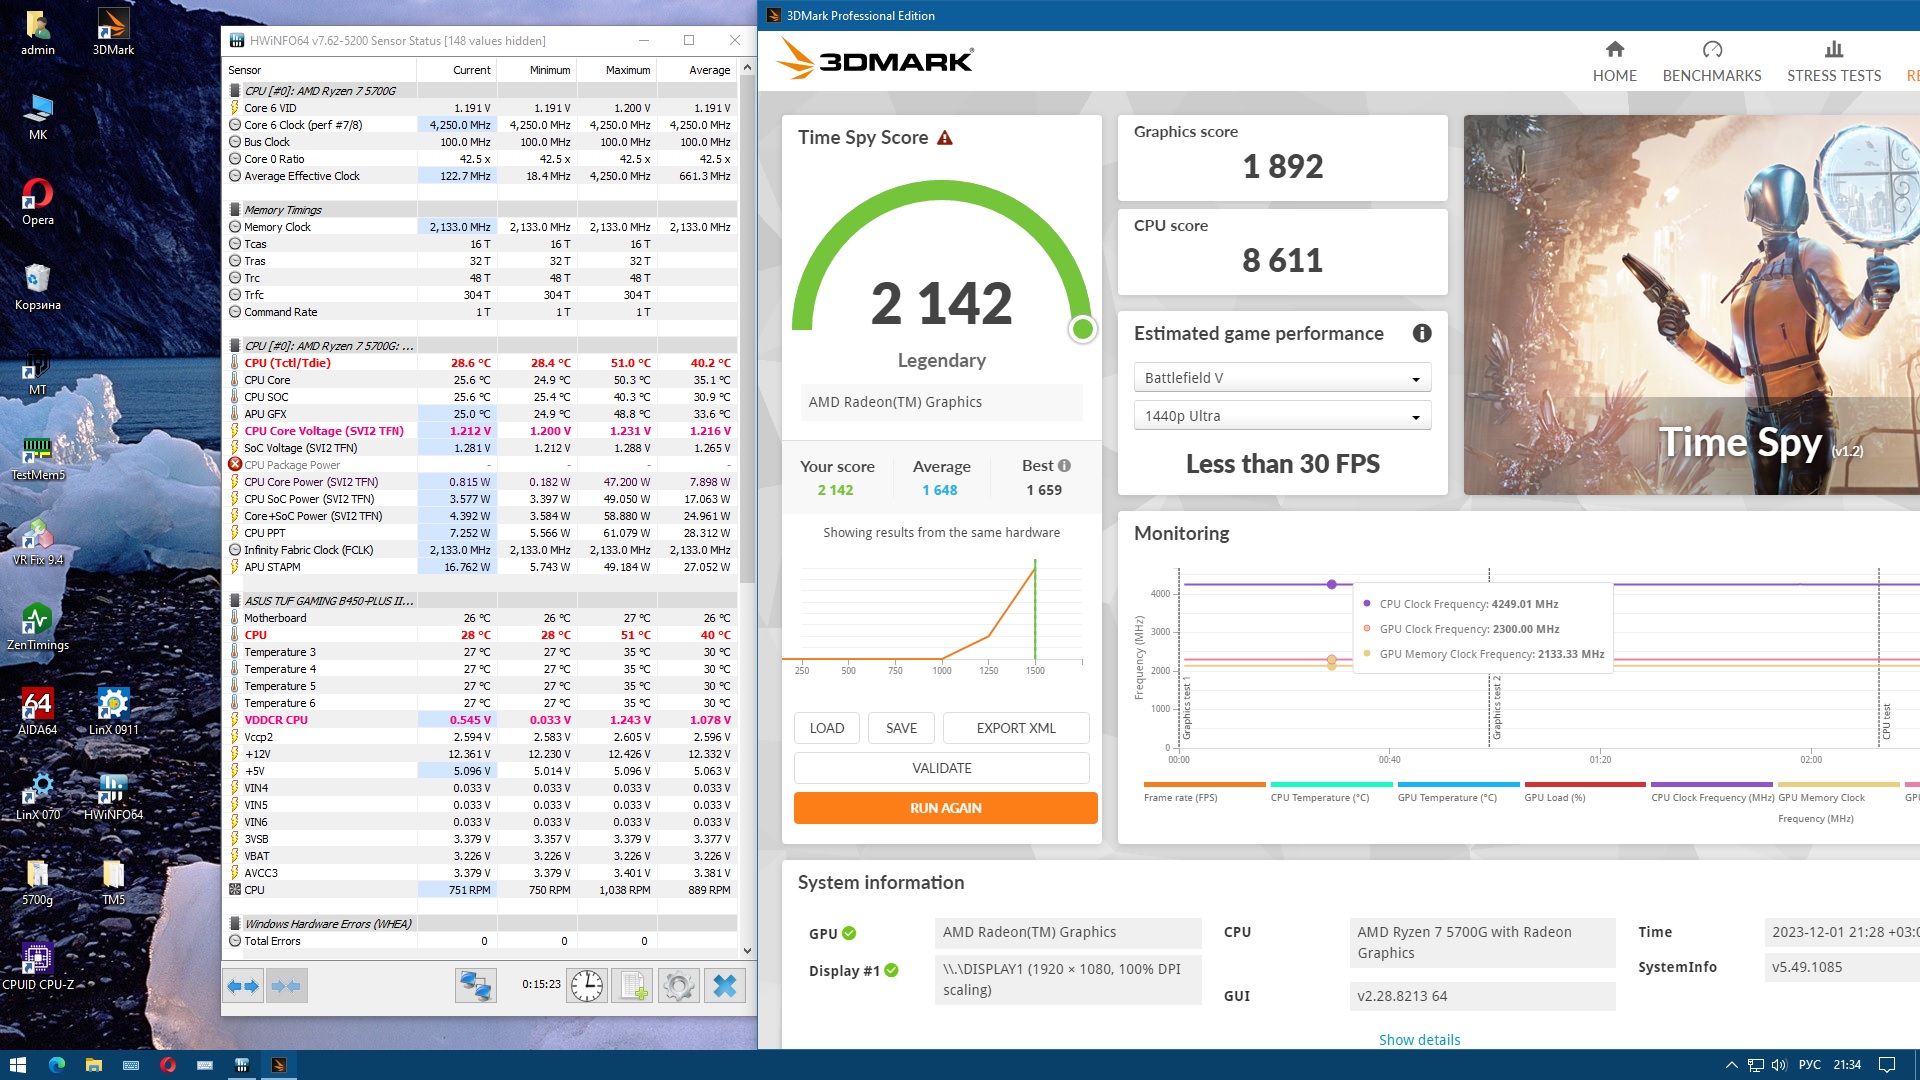Image resolution: width=1920 pixels, height=1080 pixels.
Task: Open the Estimated game performance info icon
Action: (1421, 333)
